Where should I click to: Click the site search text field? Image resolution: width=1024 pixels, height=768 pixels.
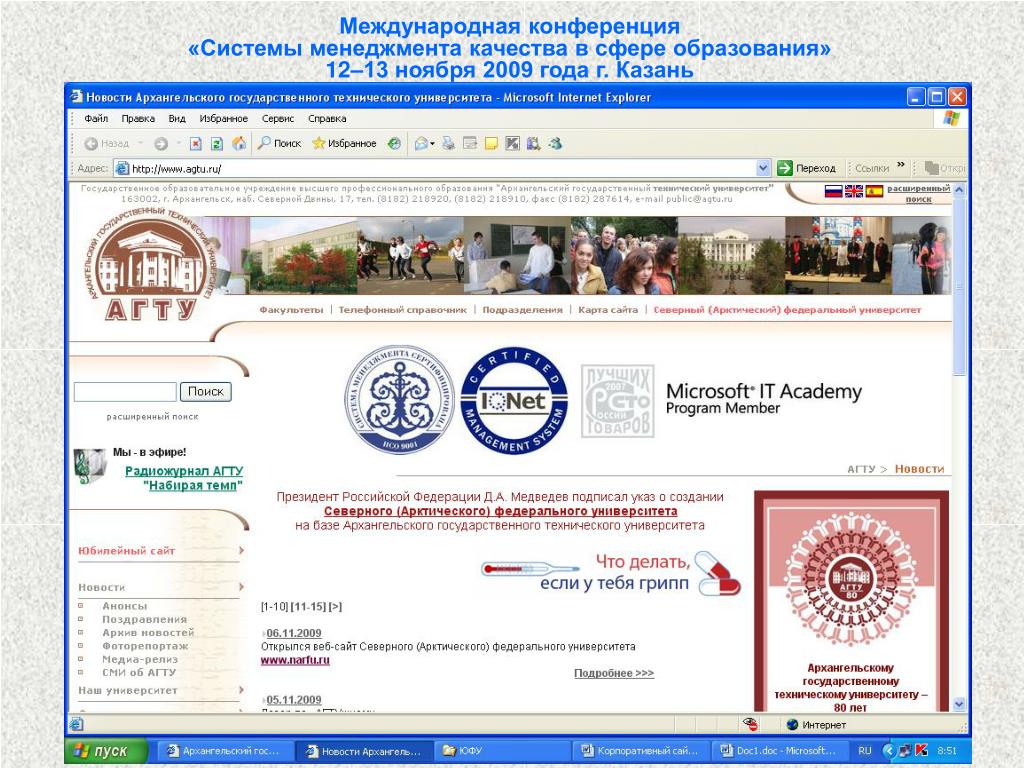point(125,392)
